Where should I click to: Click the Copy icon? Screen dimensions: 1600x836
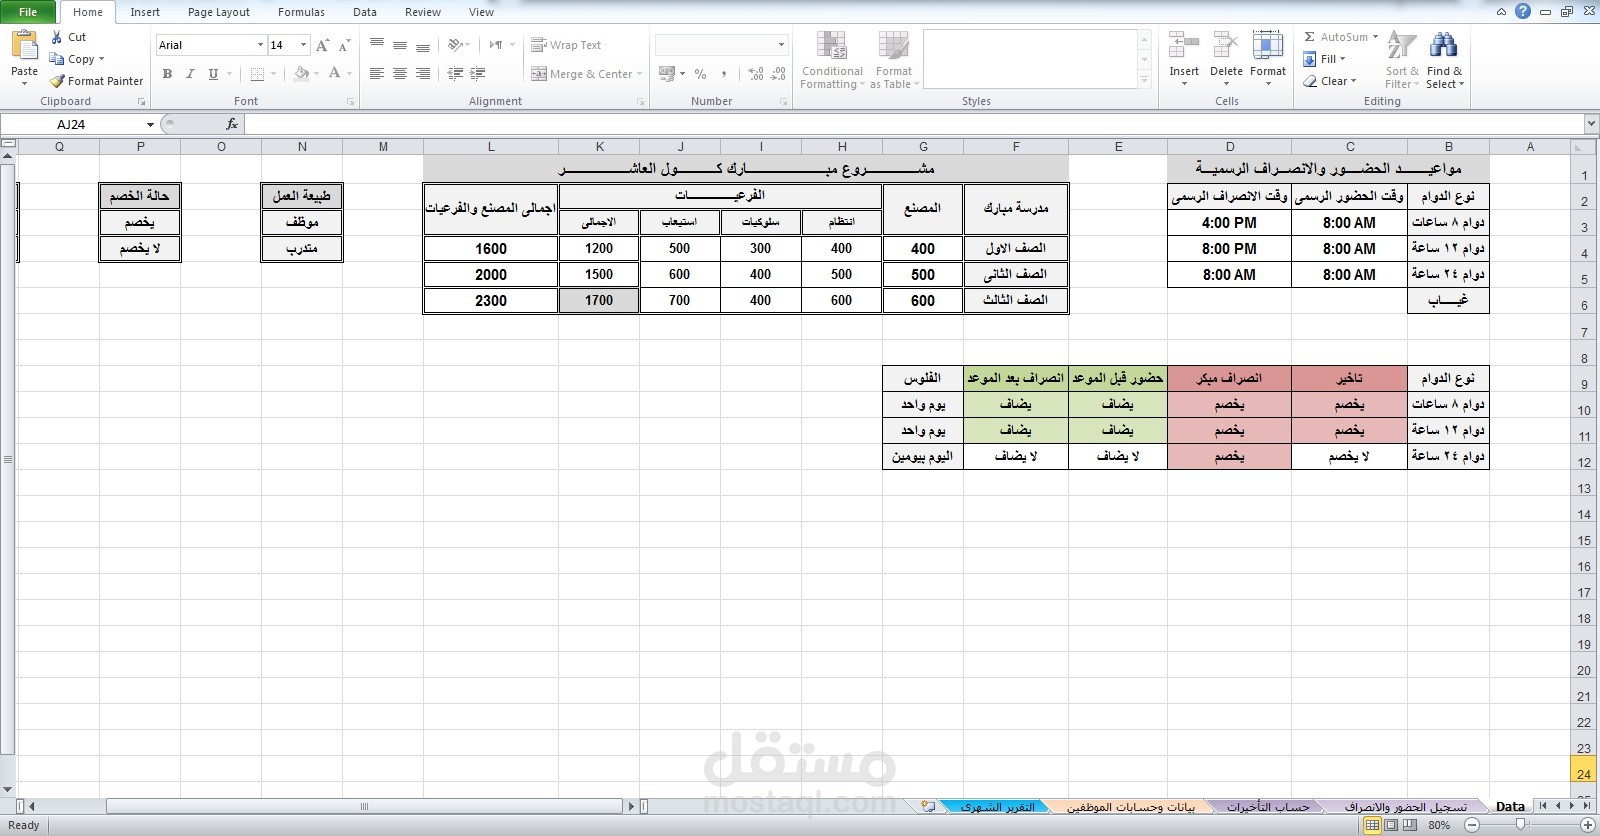57,59
